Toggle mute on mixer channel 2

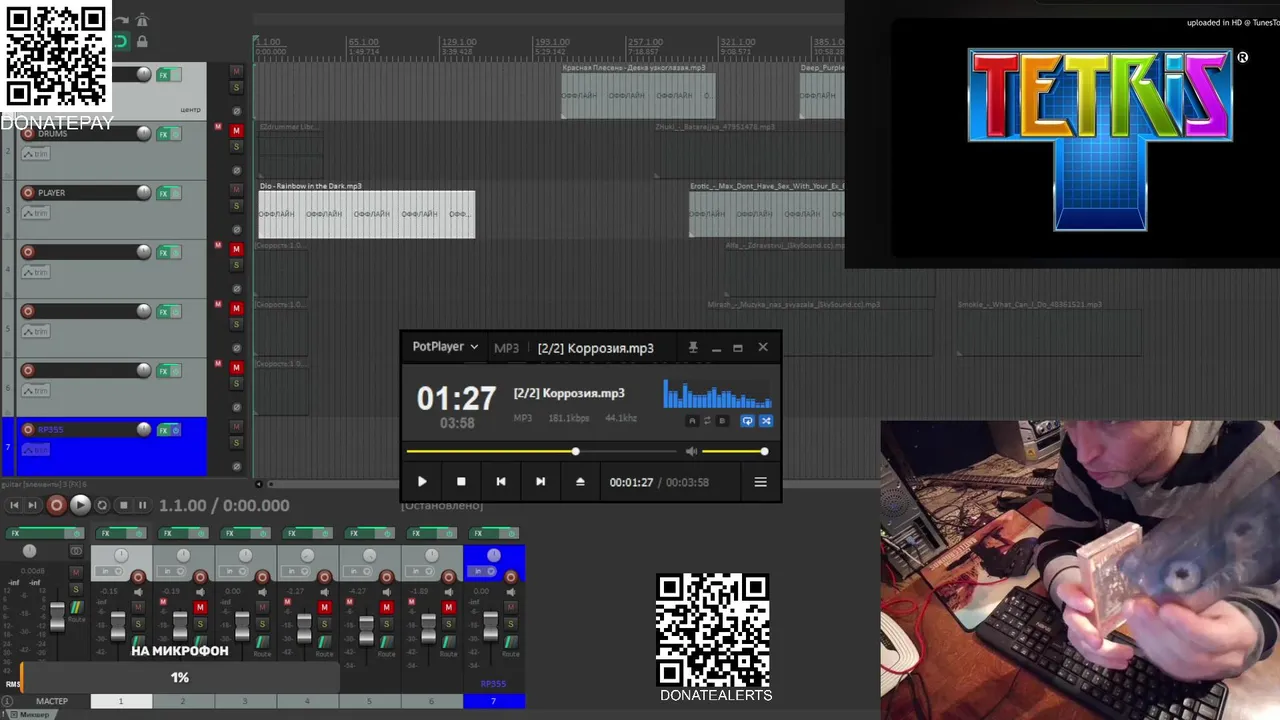click(200, 608)
